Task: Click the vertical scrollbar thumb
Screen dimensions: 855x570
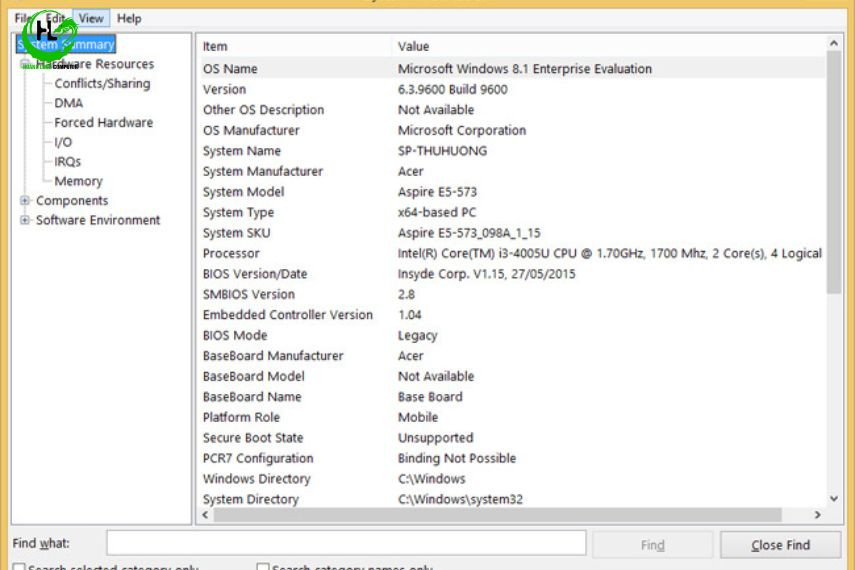Action: coord(834,172)
